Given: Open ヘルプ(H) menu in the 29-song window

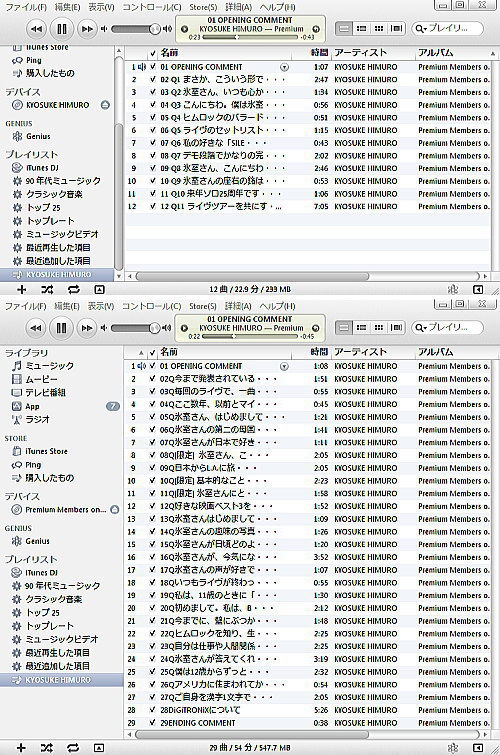Looking at the screenshot, I should point(277,306).
